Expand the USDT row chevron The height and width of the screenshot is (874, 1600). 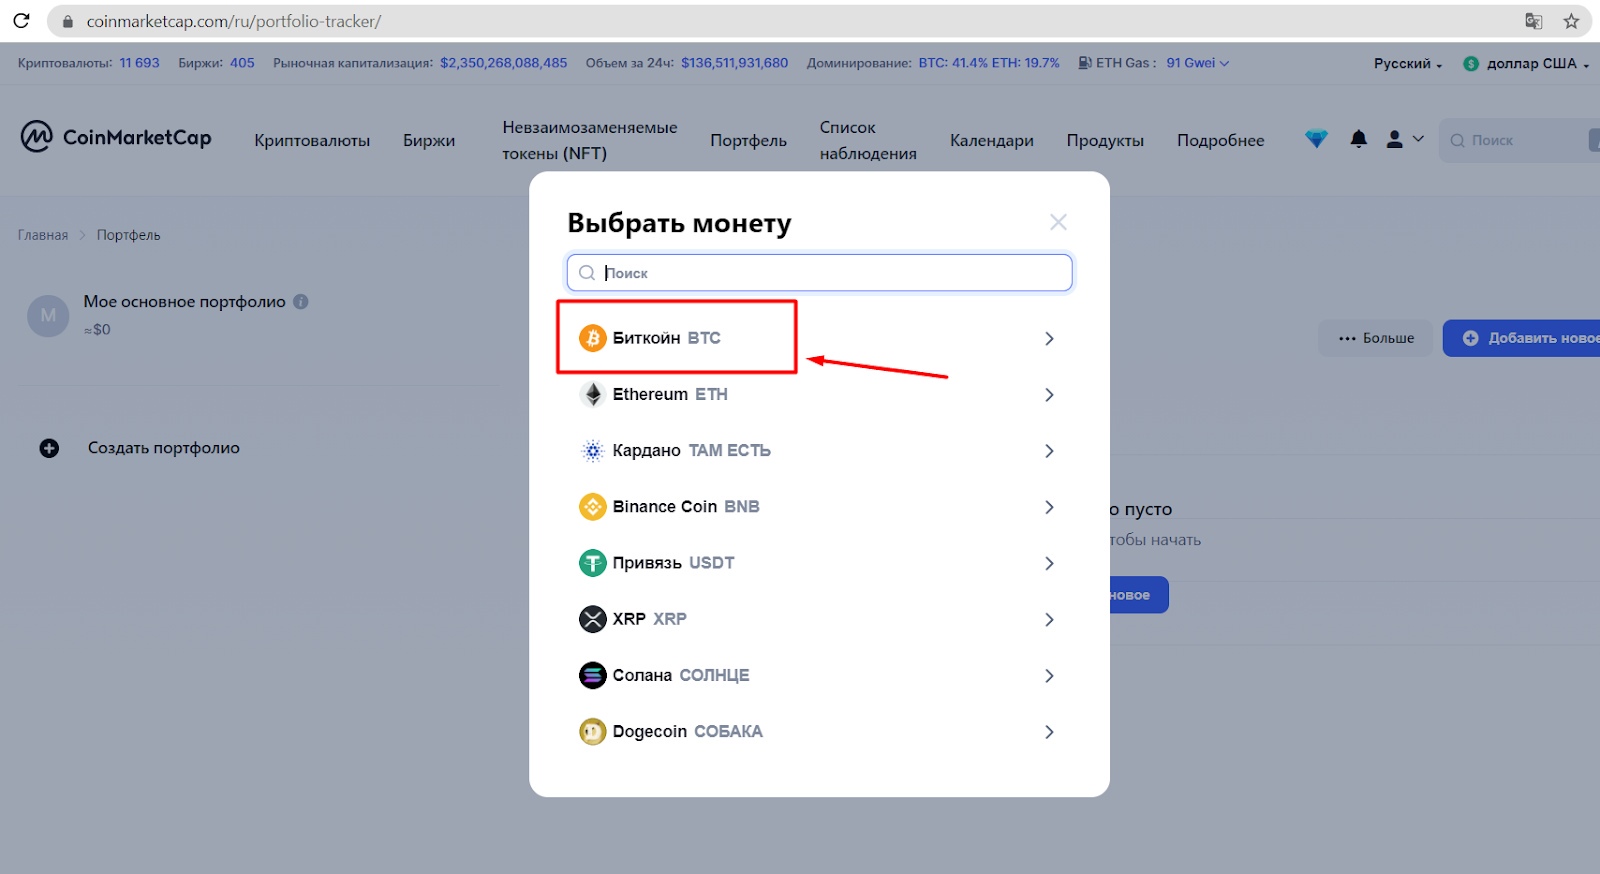tap(1049, 563)
